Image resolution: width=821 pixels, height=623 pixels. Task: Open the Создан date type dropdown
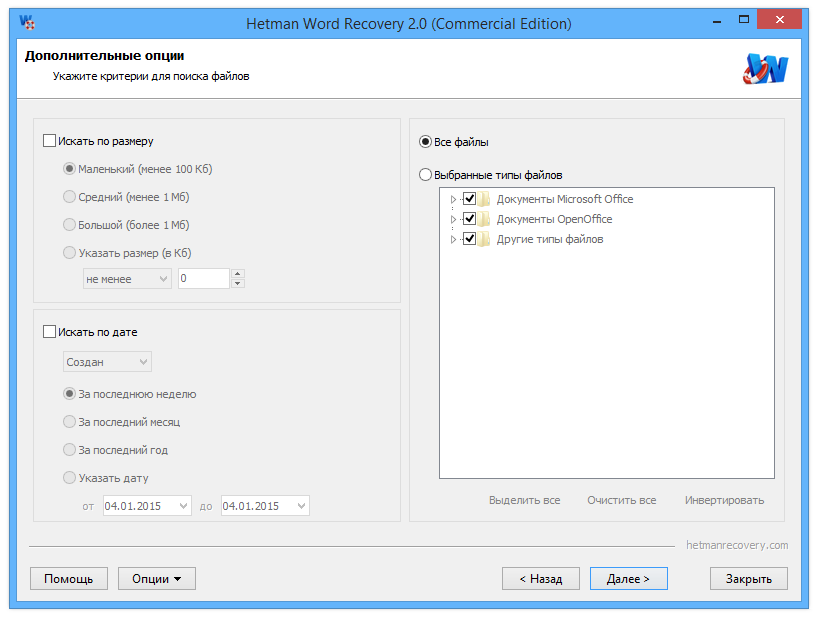click(x=107, y=362)
